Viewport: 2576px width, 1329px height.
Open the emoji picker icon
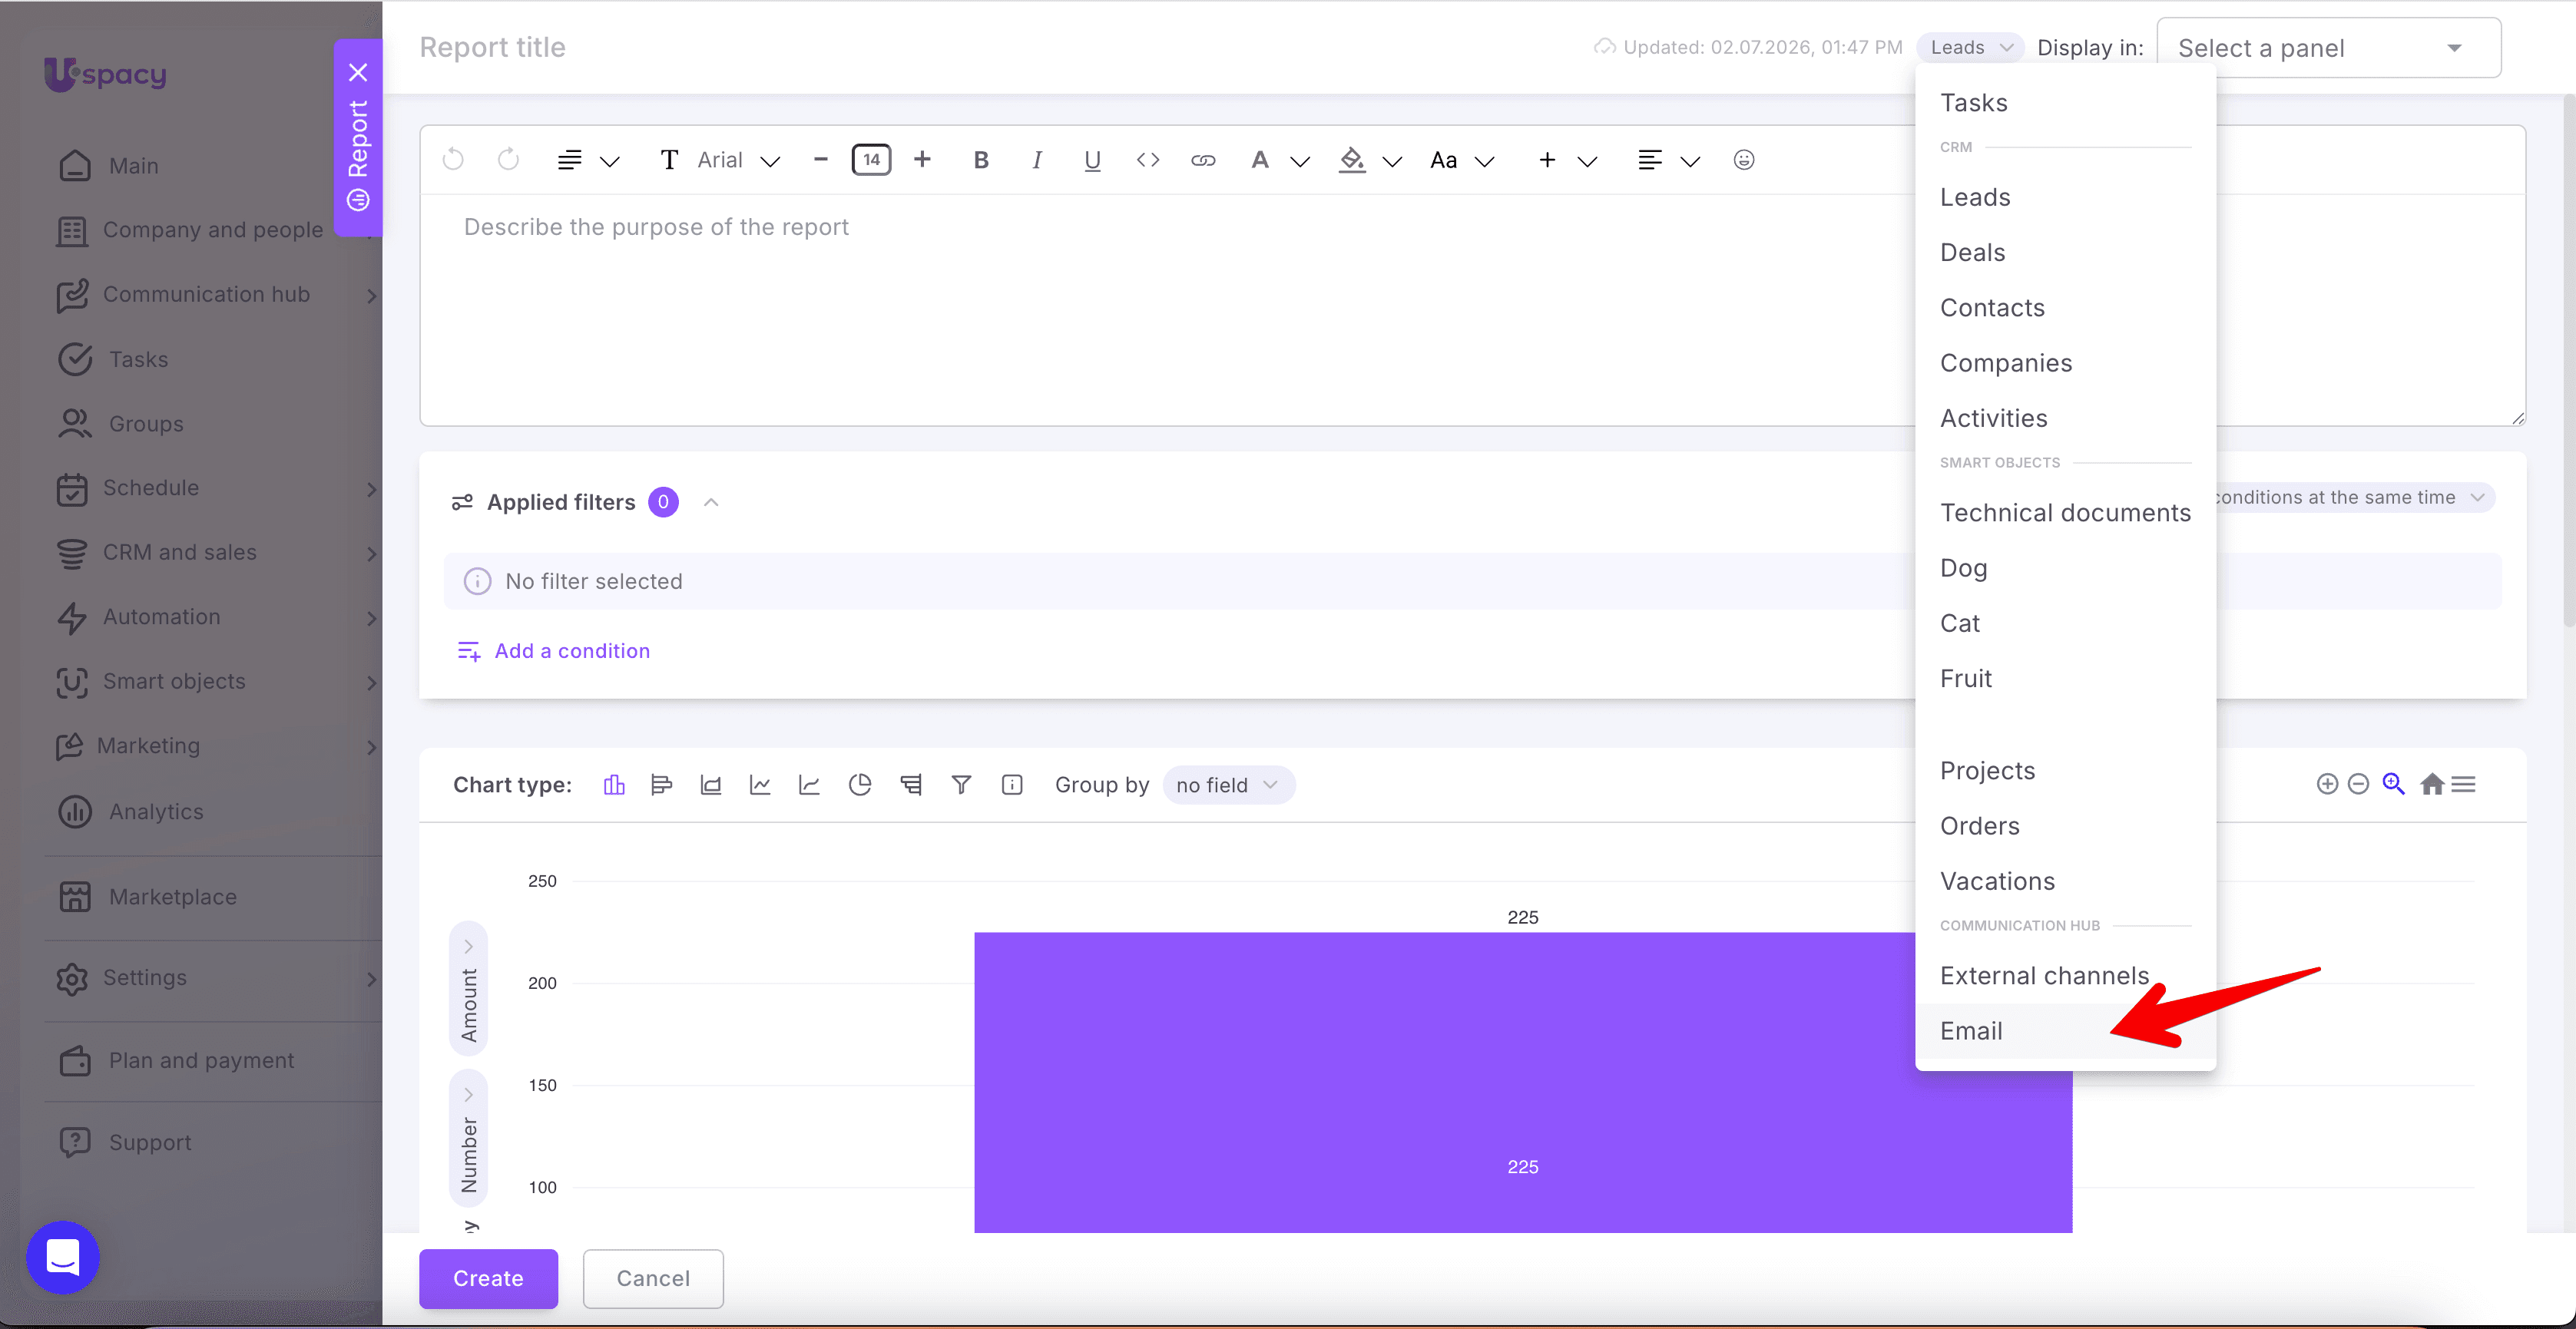coord(1744,160)
